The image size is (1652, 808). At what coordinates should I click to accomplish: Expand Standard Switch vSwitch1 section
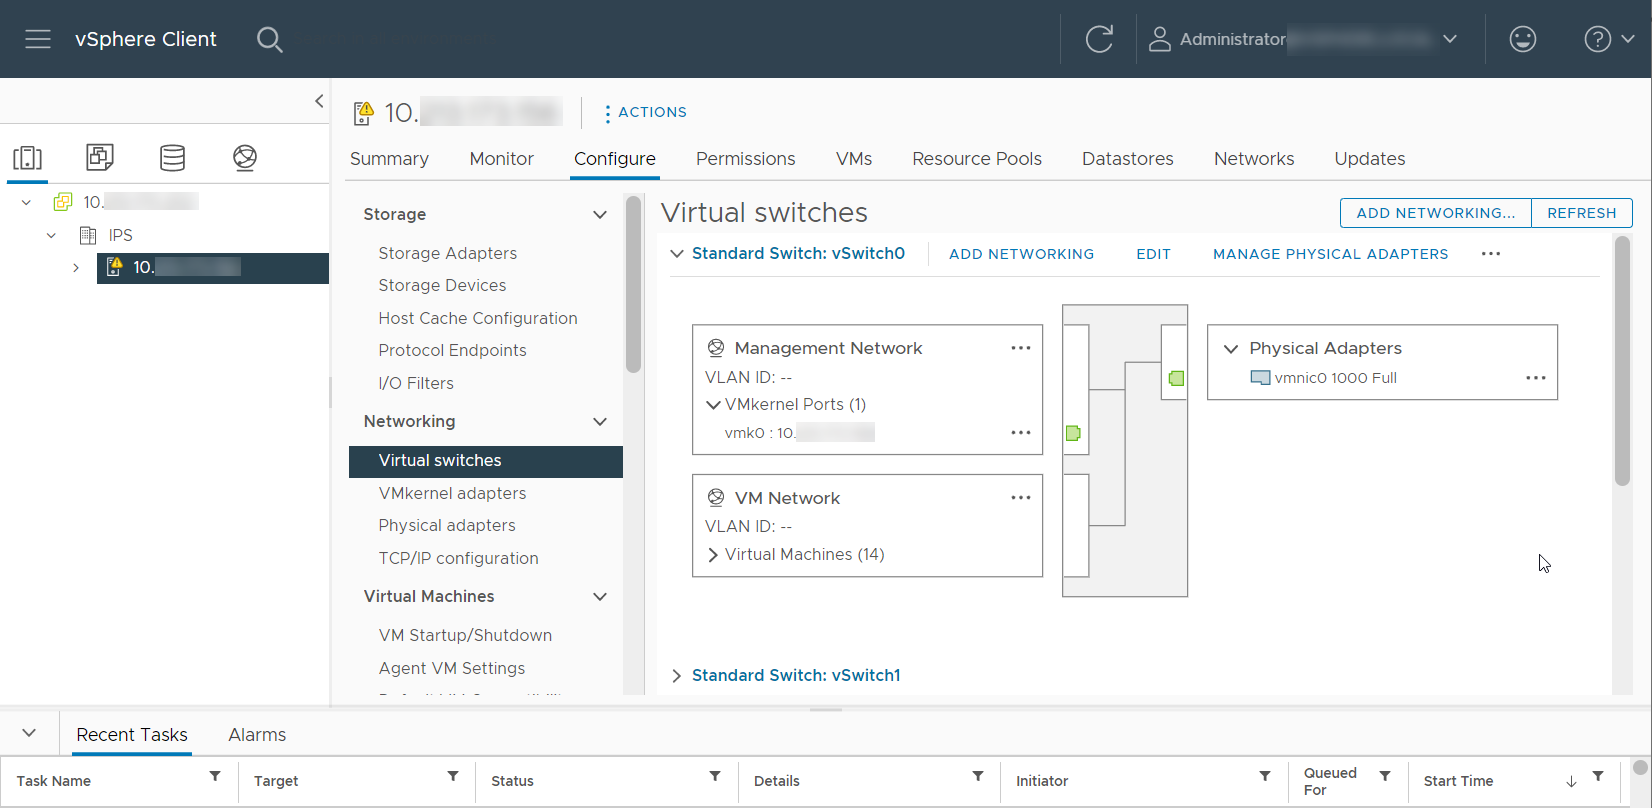[x=677, y=676]
